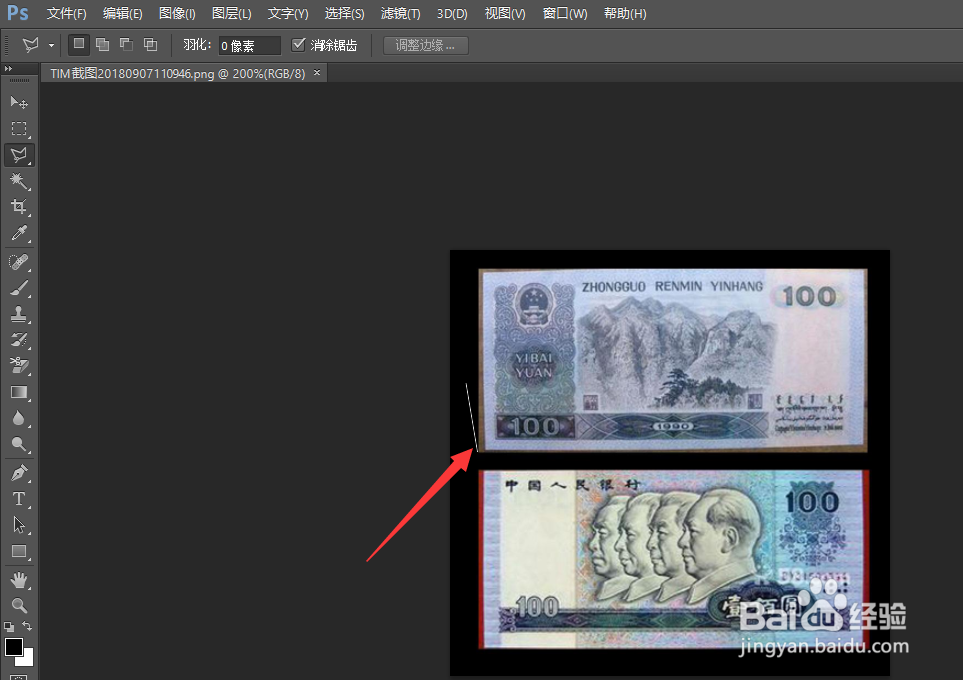Select the Dodge tool

18,444
